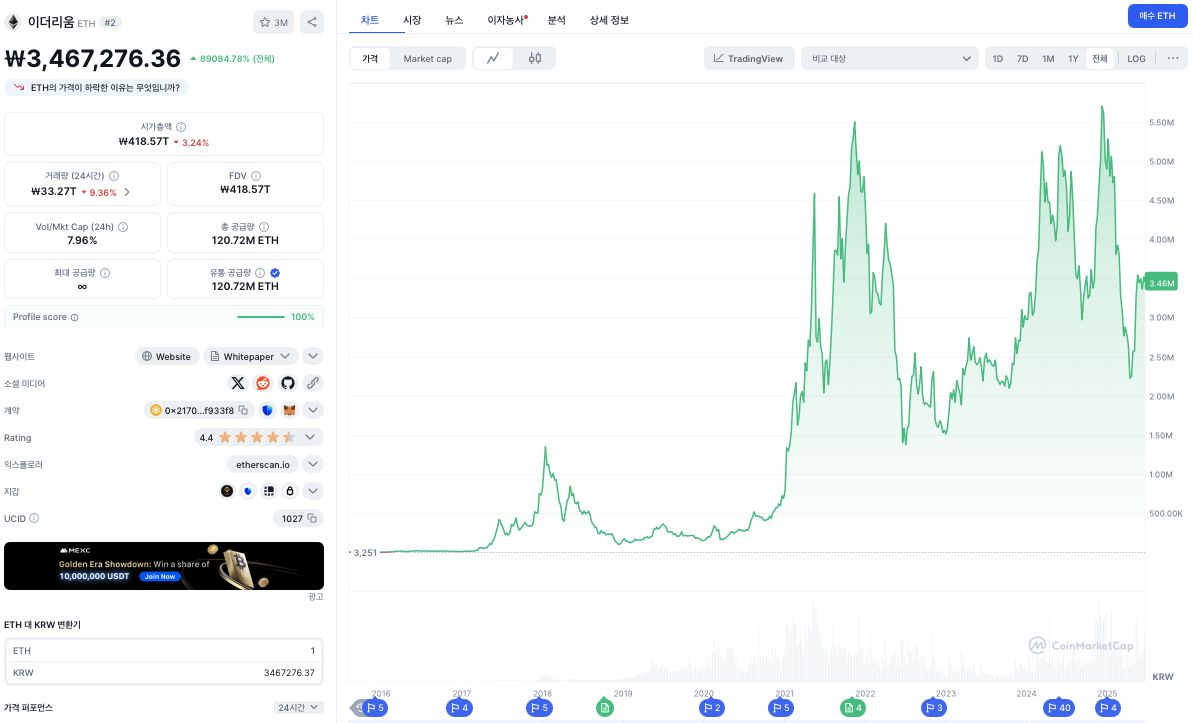Switch to the 뉴스 tab
The width and height of the screenshot is (1193, 723).
point(454,20)
